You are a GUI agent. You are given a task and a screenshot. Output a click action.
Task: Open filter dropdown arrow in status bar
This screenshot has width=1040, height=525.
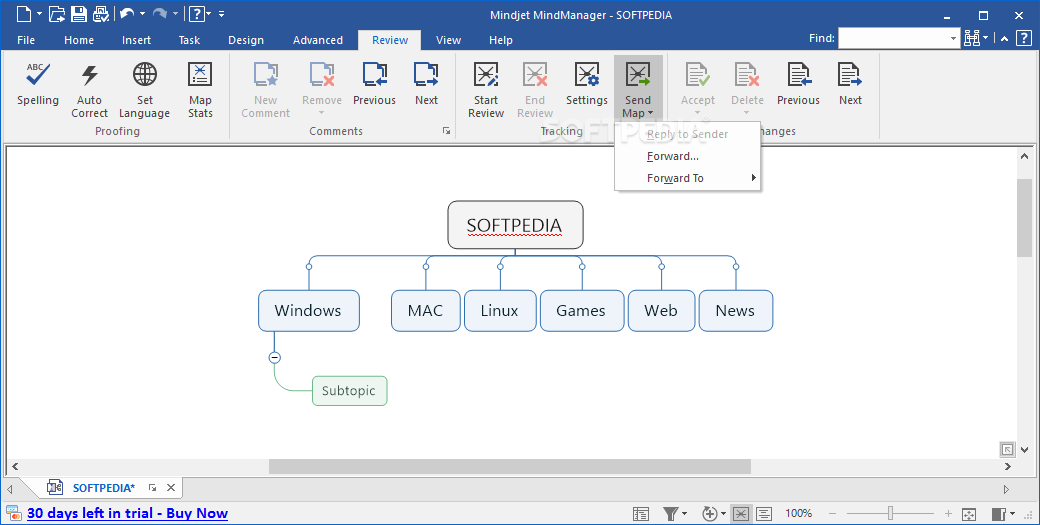coord(684,514)
